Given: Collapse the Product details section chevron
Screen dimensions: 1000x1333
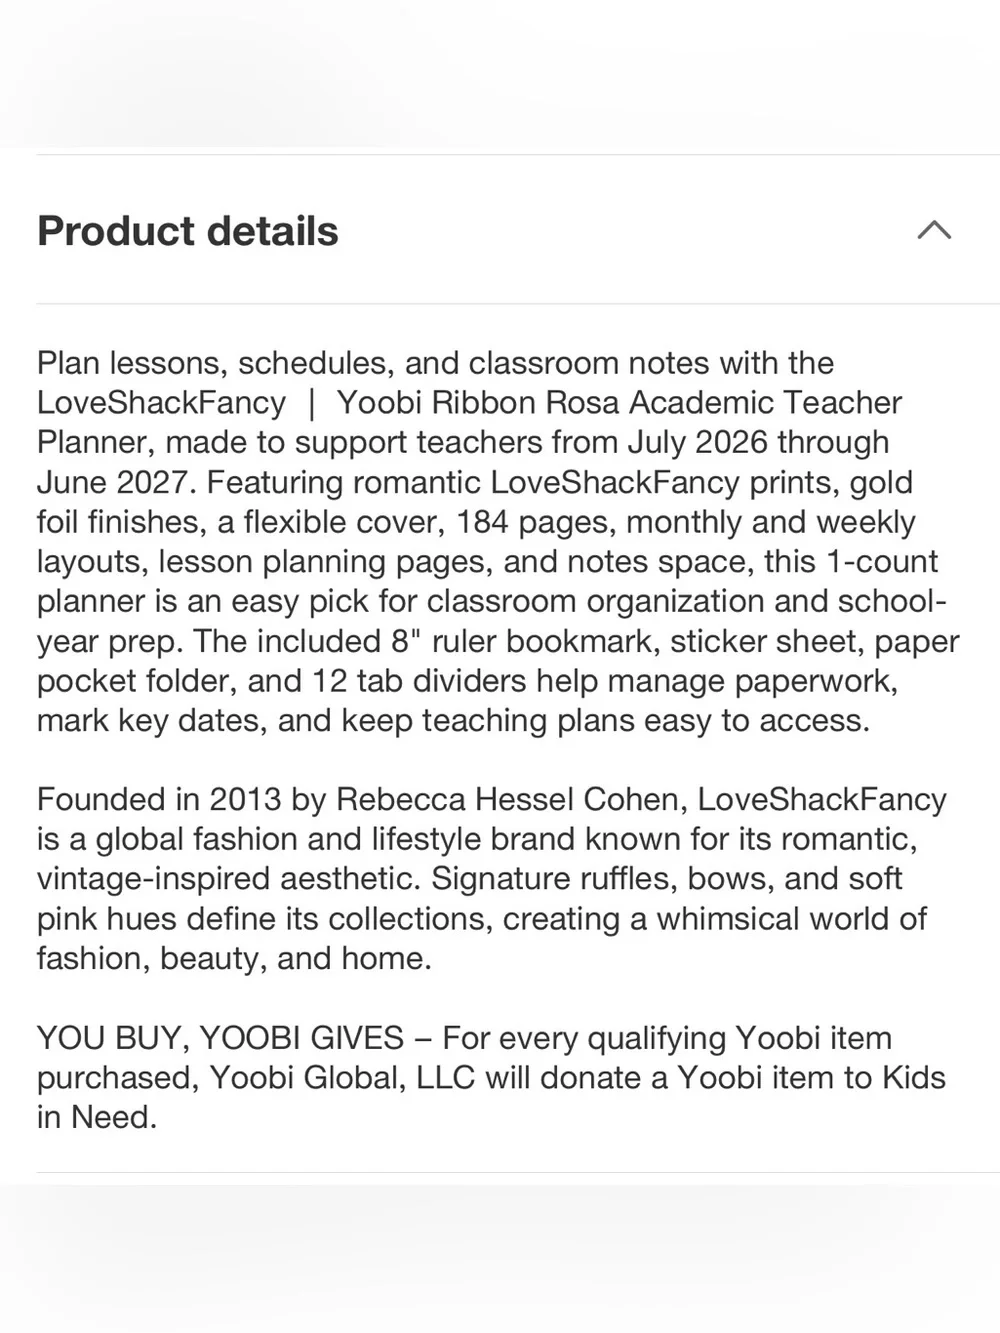Looking at the screenshot, I should click(x=934, y=231).
